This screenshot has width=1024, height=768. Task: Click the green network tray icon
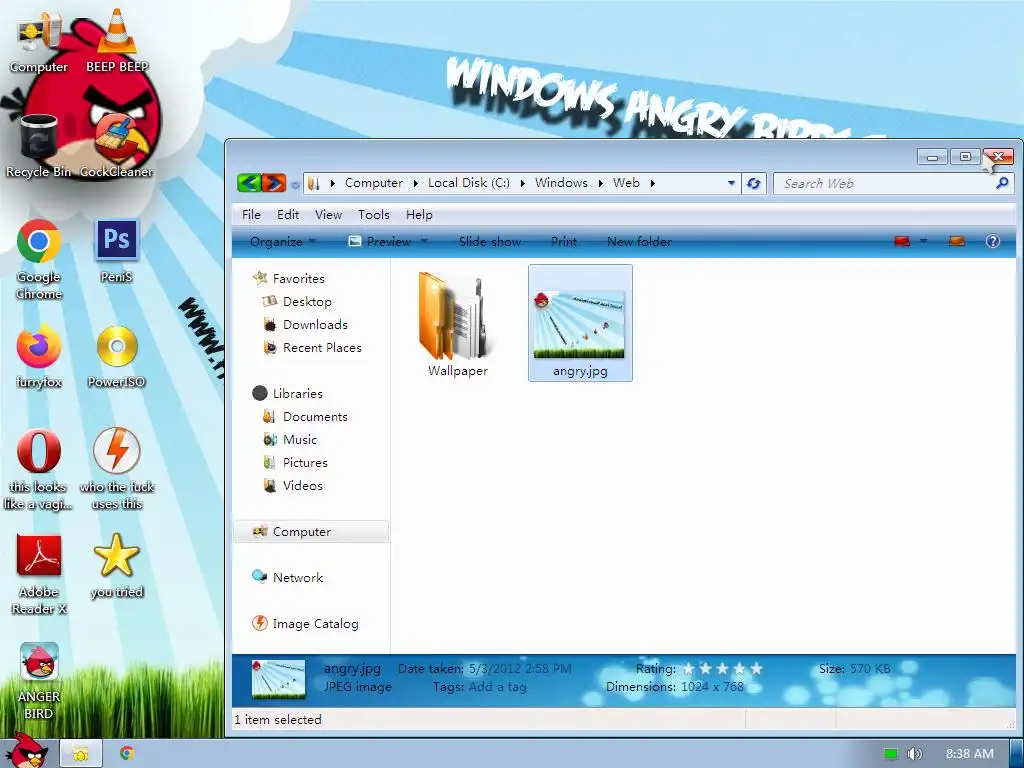tap(891, 754)
